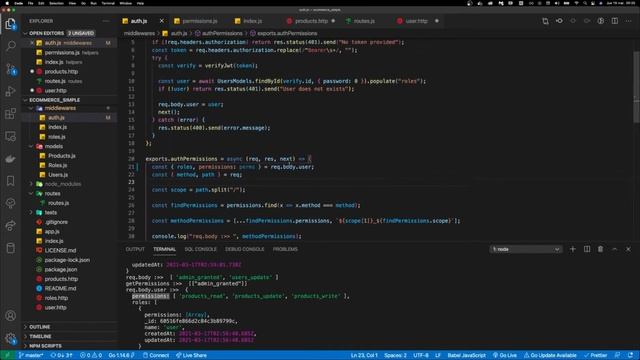Close the bottom panel

628,249
